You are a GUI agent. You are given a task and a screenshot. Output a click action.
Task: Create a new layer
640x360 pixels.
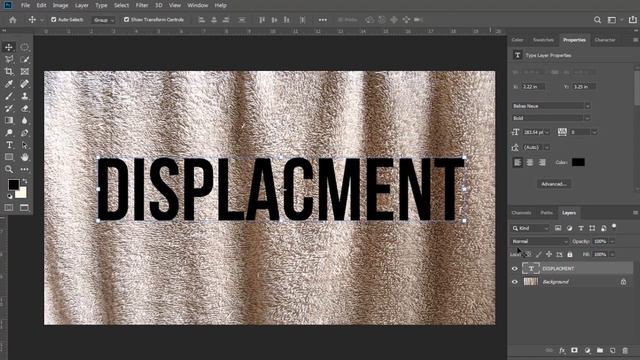[x=612, y=350]
